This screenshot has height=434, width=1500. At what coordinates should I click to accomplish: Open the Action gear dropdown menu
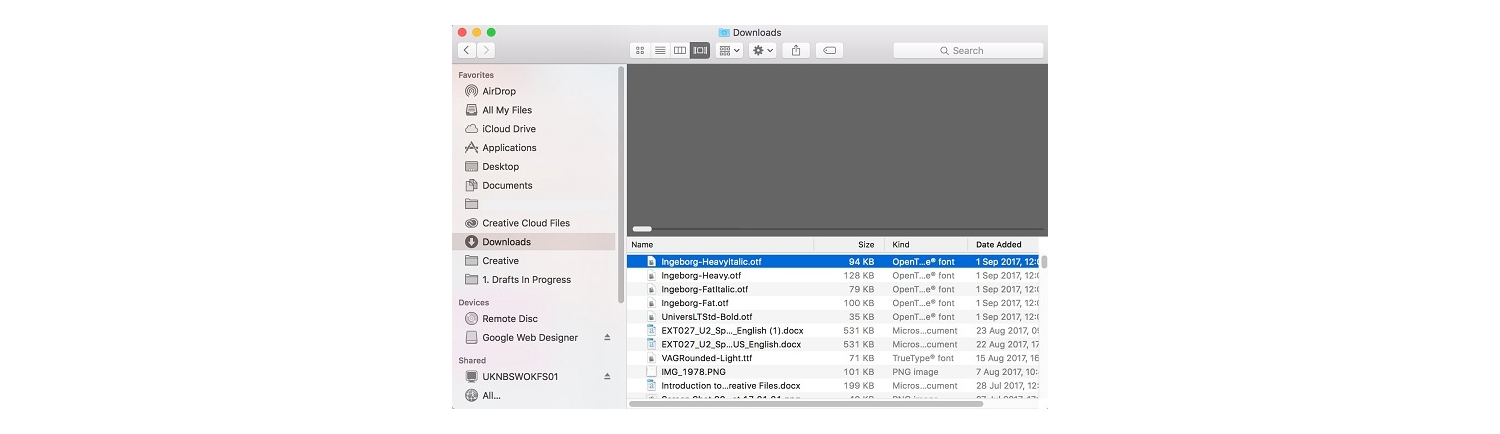[762, 50]
